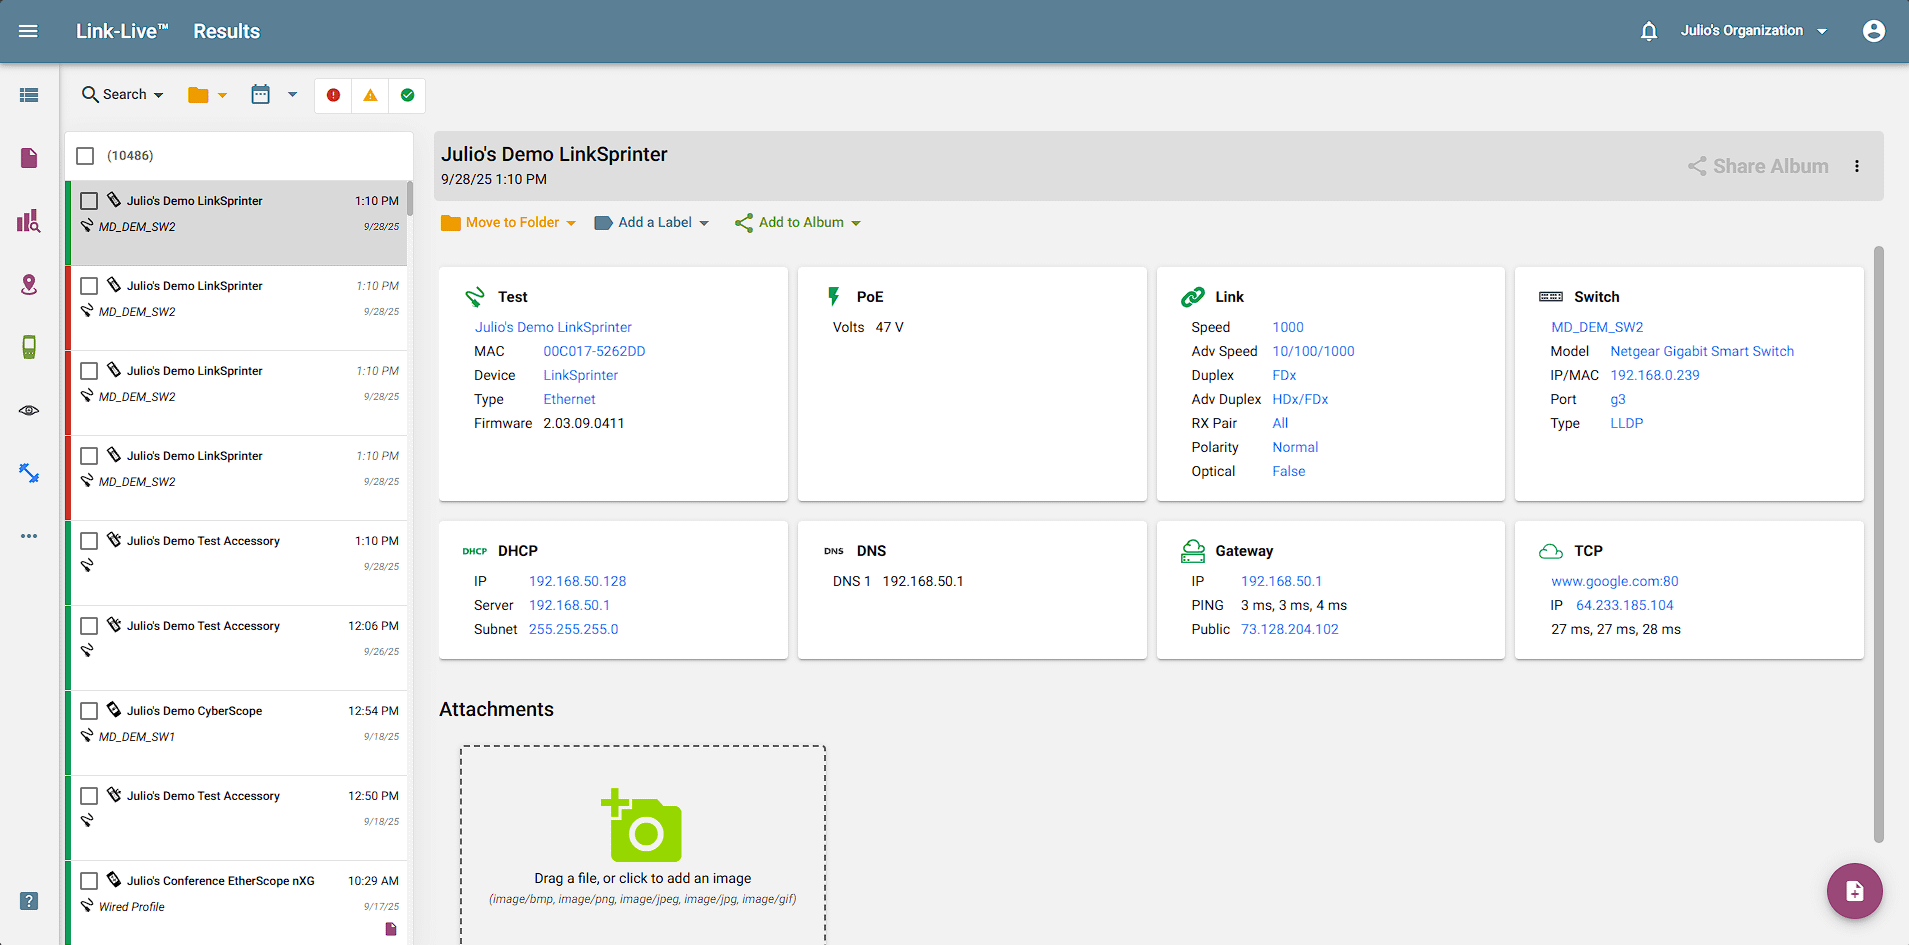Click the MD_DEM_SW2 switch link
Image resolution: width=1909 pixels, height=945 pixels.
click(1597, 327)
